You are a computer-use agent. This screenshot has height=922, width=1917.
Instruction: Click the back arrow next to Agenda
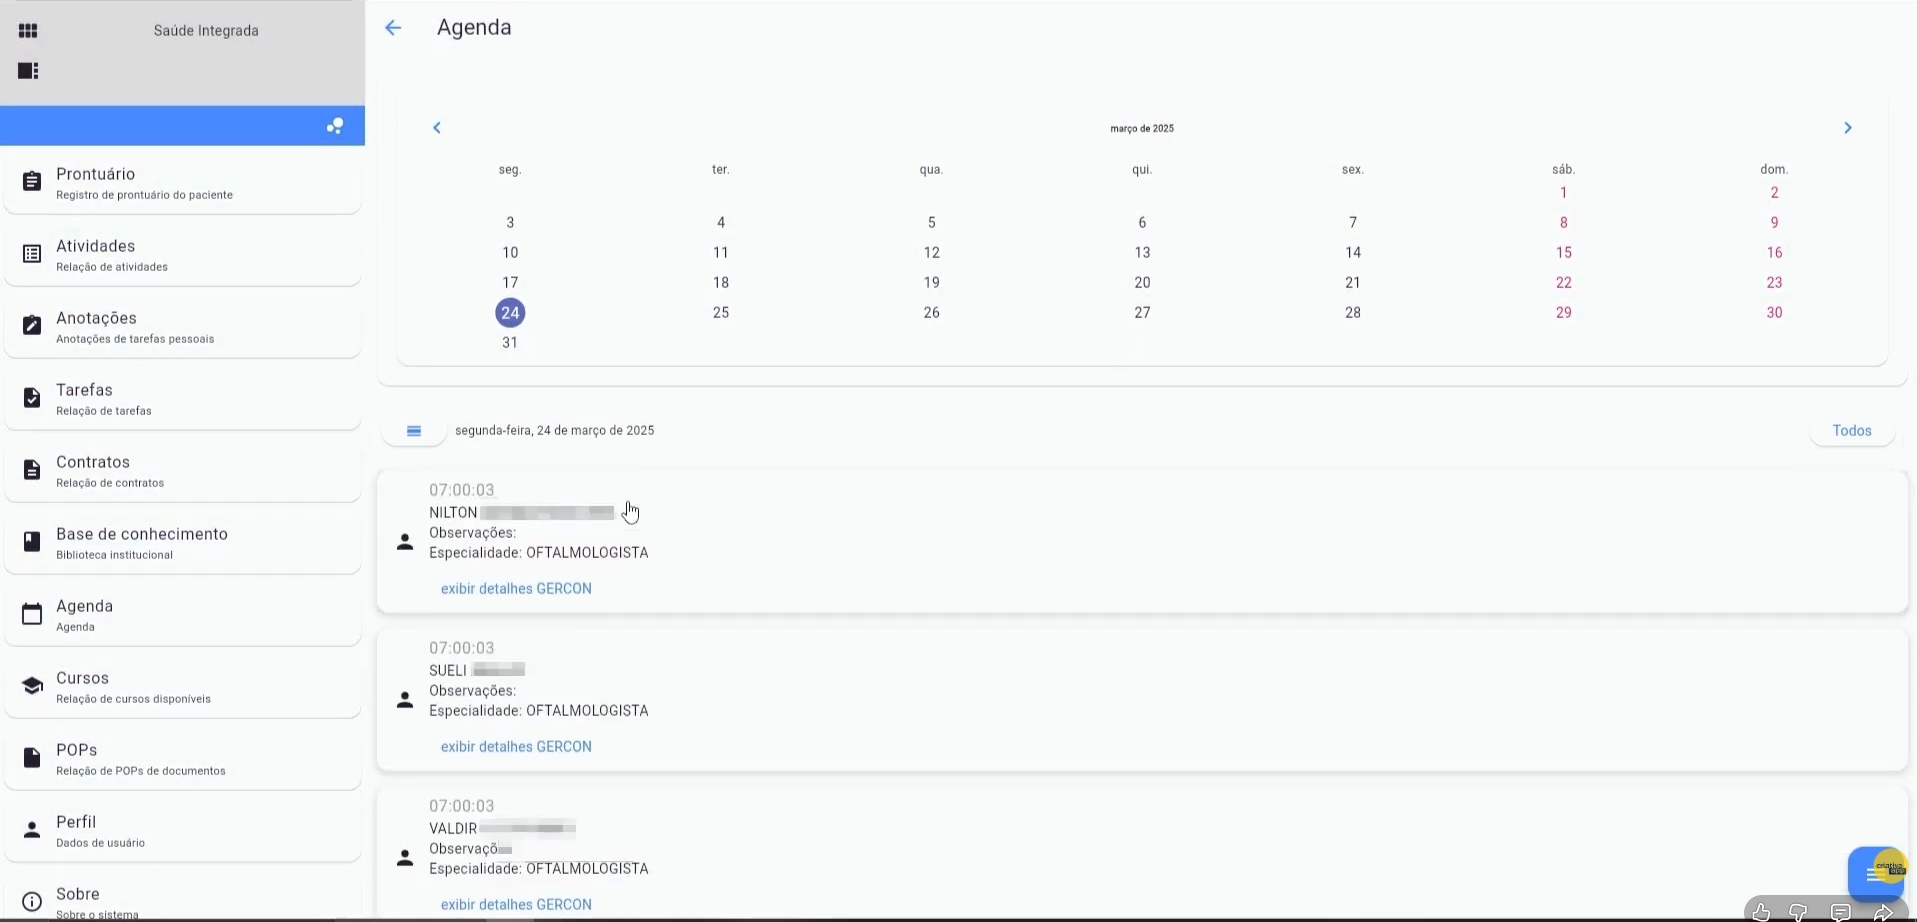393,28
